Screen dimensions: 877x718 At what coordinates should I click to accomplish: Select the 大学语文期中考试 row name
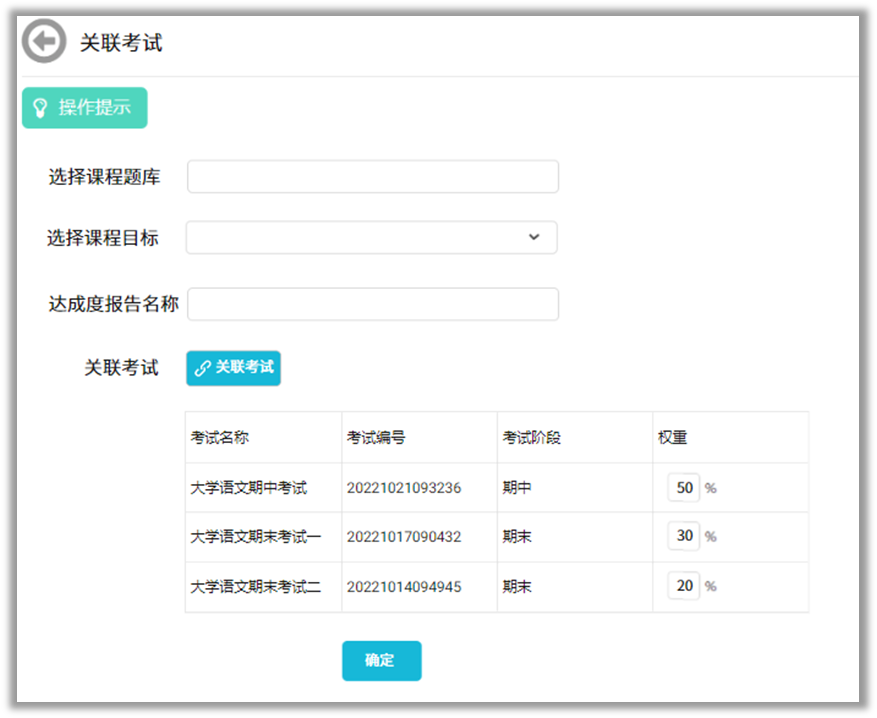[248, 488]
